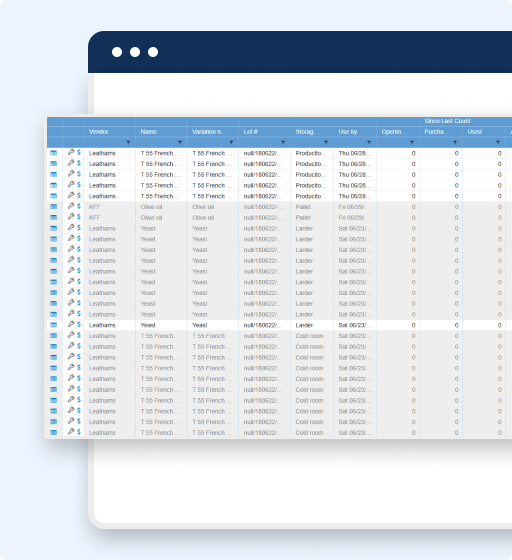
Task: Sort by the 'Use by' column header
Action: [x=348, y=132]
